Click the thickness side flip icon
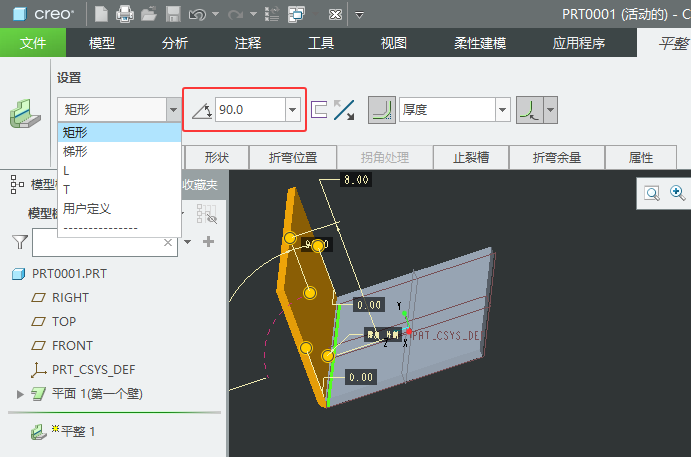This screenshot has width=691, height=457. (319, 110)
